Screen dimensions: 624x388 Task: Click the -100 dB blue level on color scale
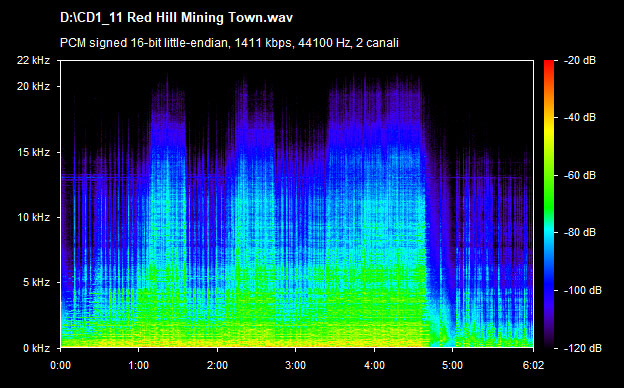549,290
